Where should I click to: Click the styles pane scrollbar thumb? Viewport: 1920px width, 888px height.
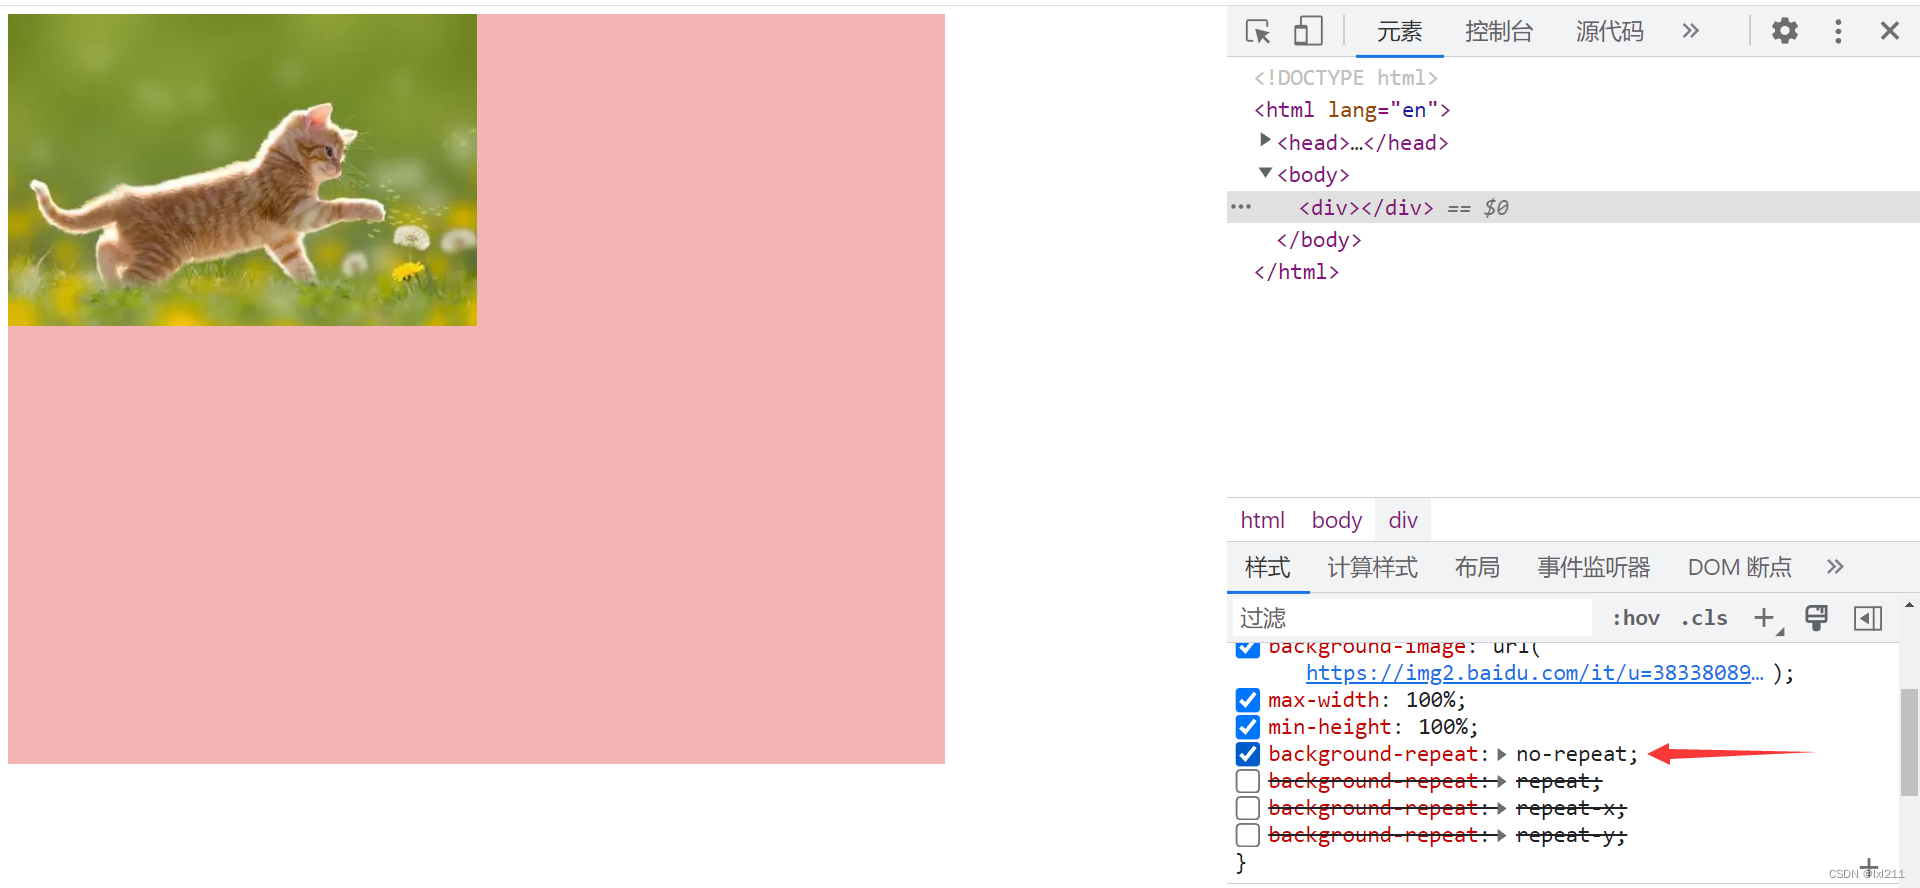(x=1909, y=742)
